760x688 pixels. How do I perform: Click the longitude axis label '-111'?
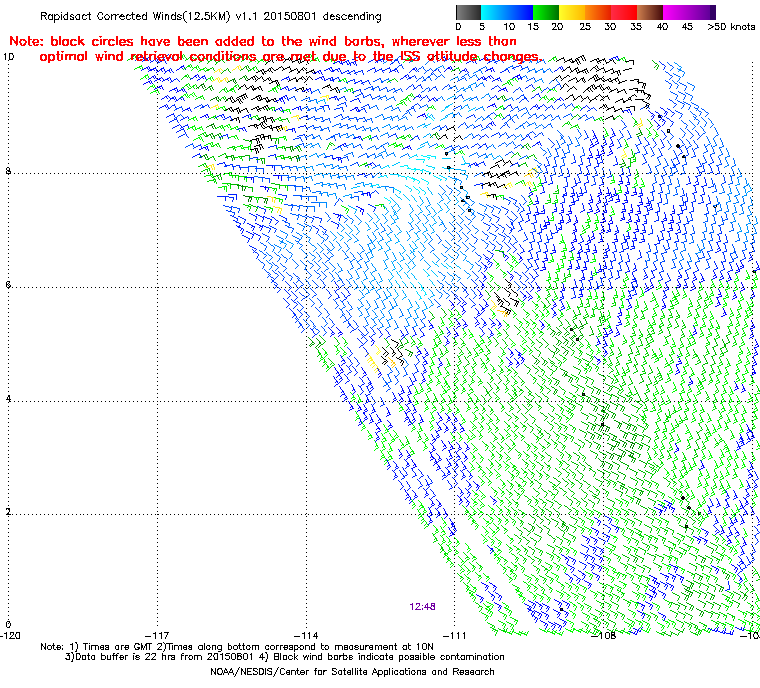455,636
